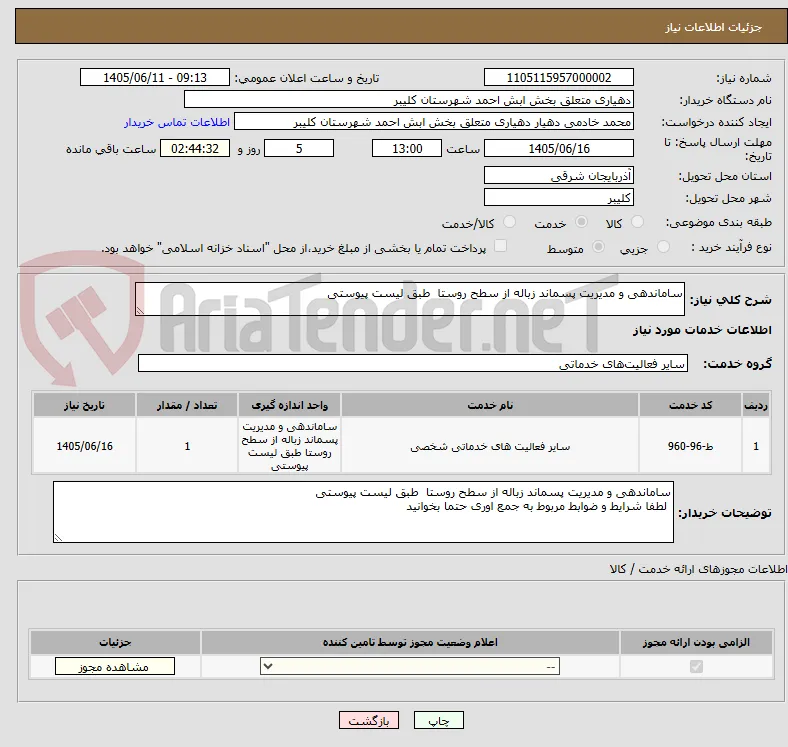
Task: Click the buyer organization name field
Action: [x=409, y=100]
